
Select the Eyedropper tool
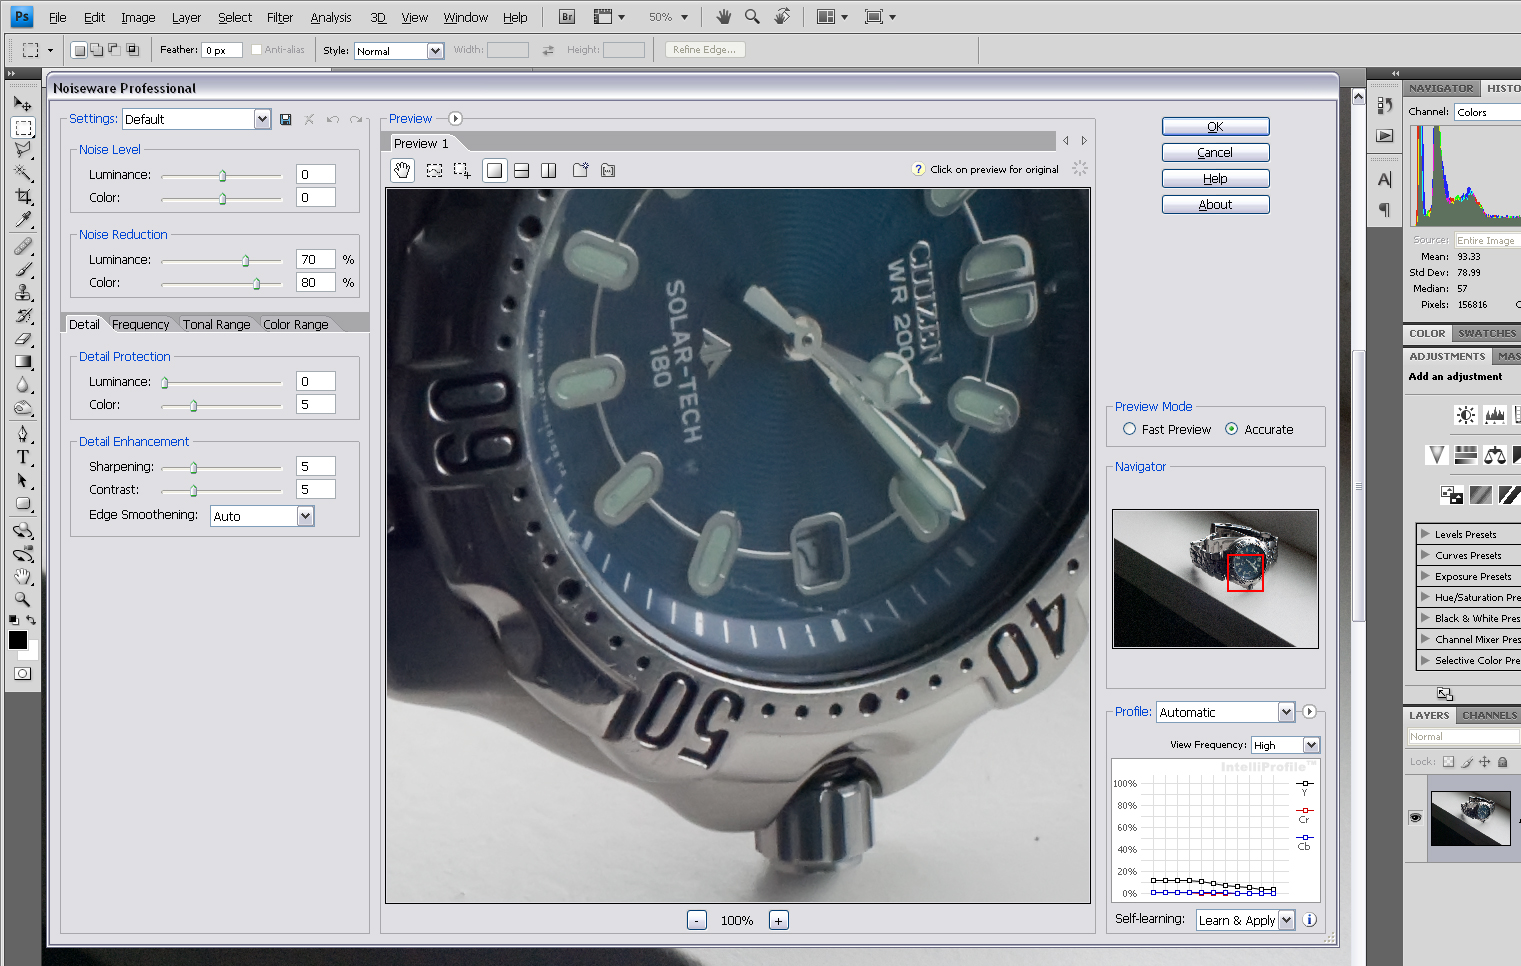pos(23,219)
